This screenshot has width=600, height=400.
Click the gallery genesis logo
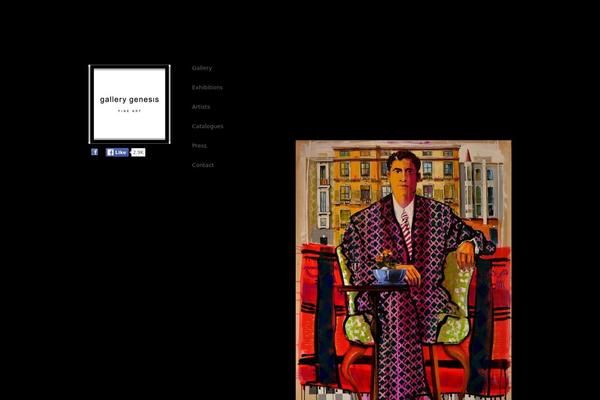point(129,104)
